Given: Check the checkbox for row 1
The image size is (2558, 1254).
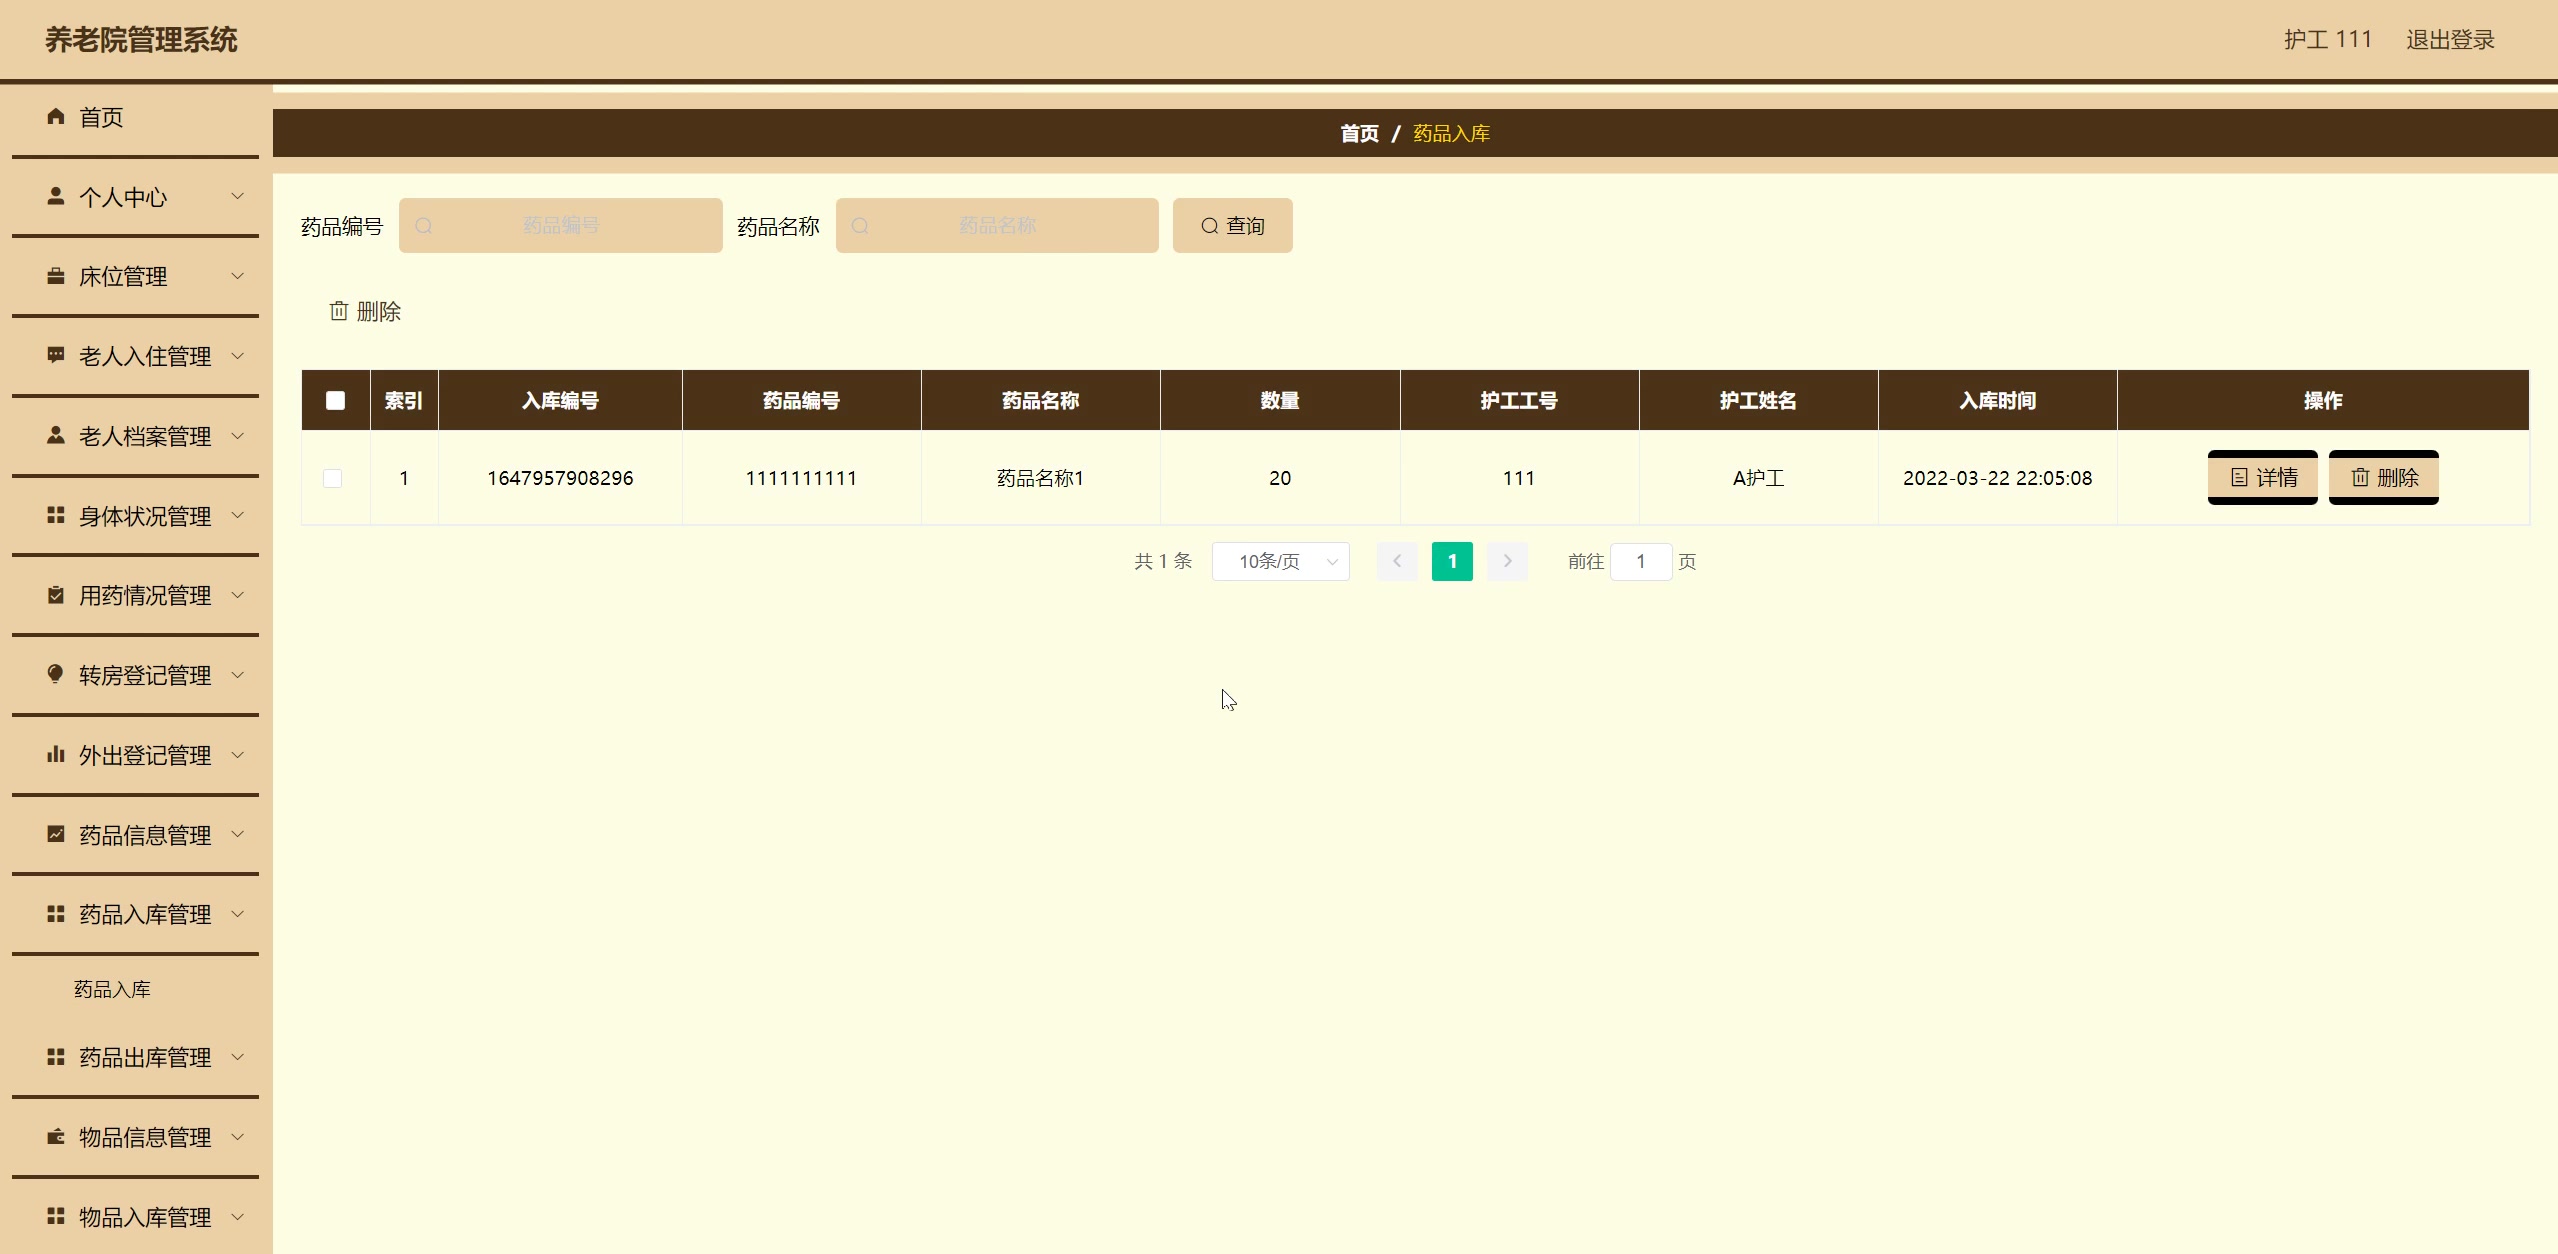Looking at the screenshot, I should tap(333, 478).
